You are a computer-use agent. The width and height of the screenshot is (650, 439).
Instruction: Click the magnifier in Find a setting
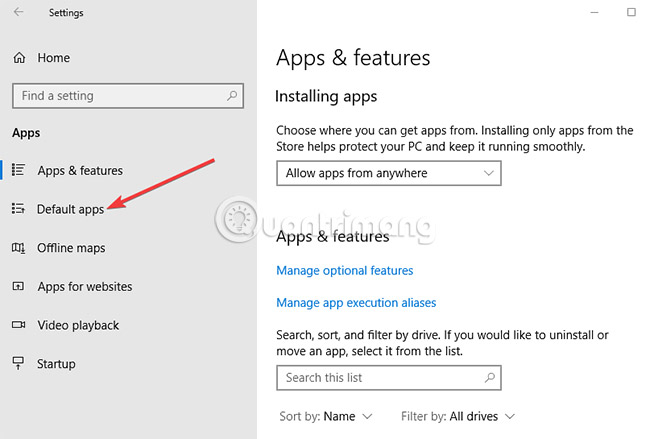(x=232, y=96)
